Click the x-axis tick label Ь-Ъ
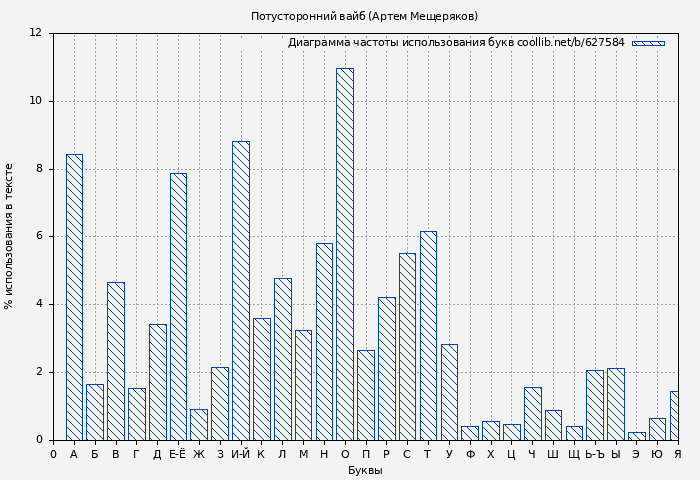 [595, 454]
